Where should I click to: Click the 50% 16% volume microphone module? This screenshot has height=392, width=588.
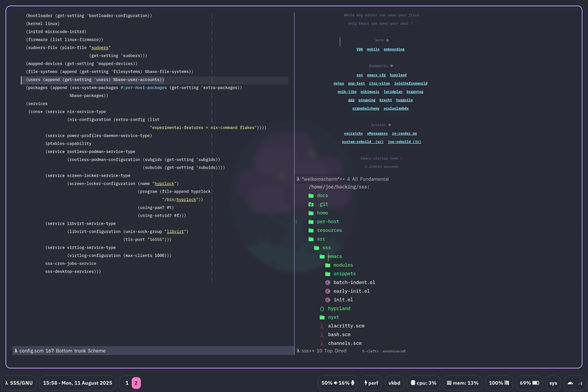338,383
